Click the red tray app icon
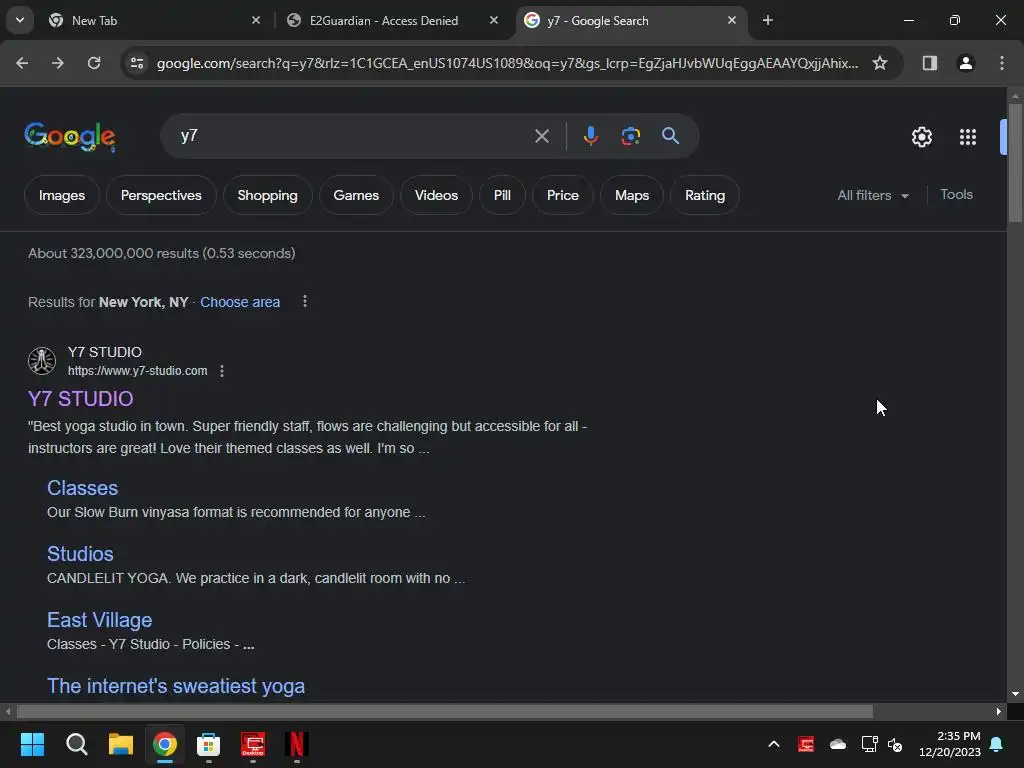 tap(806, 744)
